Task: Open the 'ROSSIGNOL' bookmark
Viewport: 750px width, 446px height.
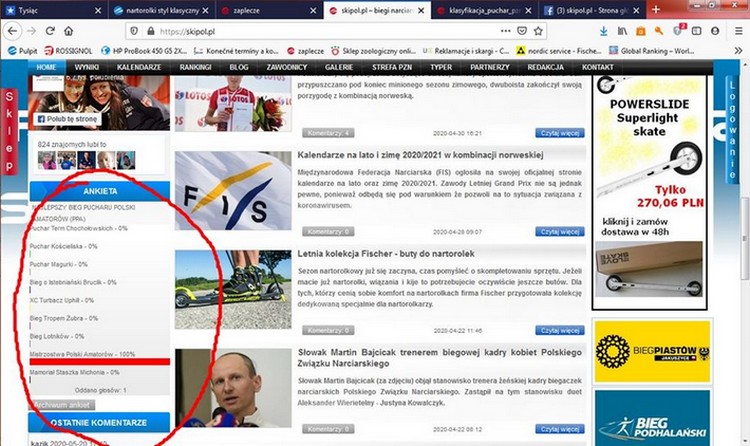Action: coord(68,51)
